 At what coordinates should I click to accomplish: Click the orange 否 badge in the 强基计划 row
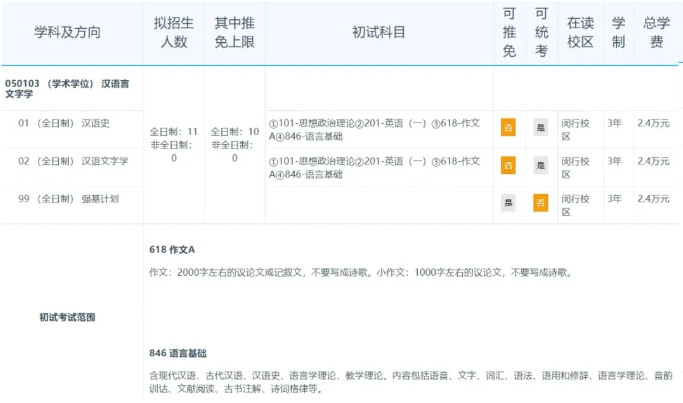(540, 203)
